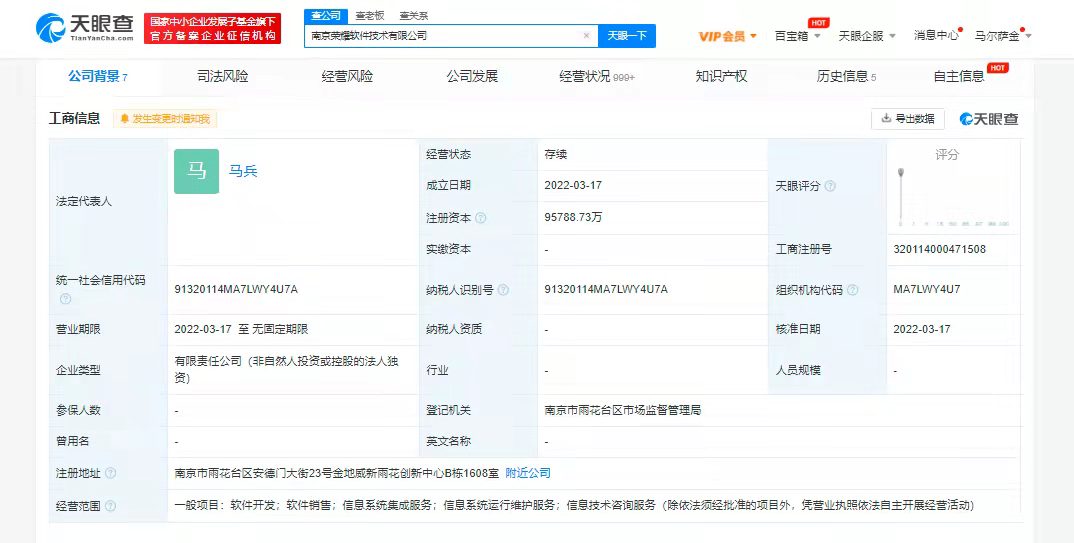This screenshot has width=1074, height=543.
Task: Click the help icon beside 组织机构代码
Action: 853,290
